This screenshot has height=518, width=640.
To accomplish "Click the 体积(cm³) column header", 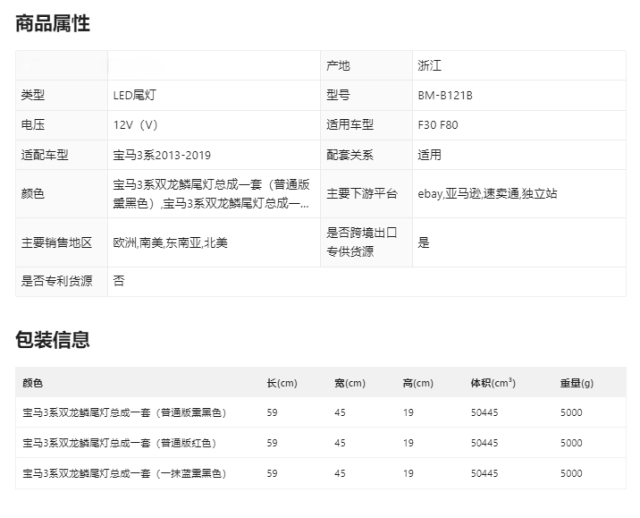I will click(492, 384).
